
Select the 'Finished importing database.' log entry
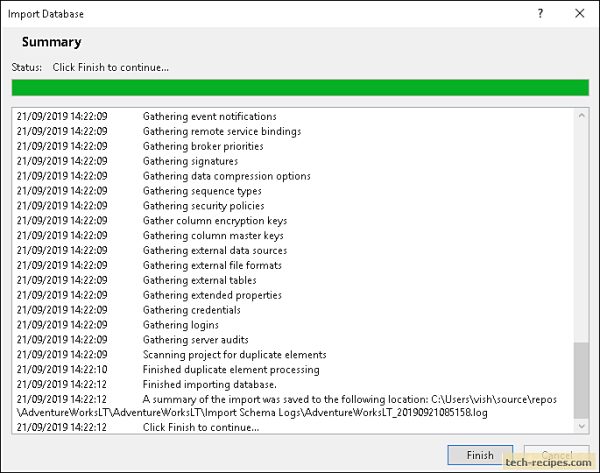pyautogui.click(x=209, y=384)
